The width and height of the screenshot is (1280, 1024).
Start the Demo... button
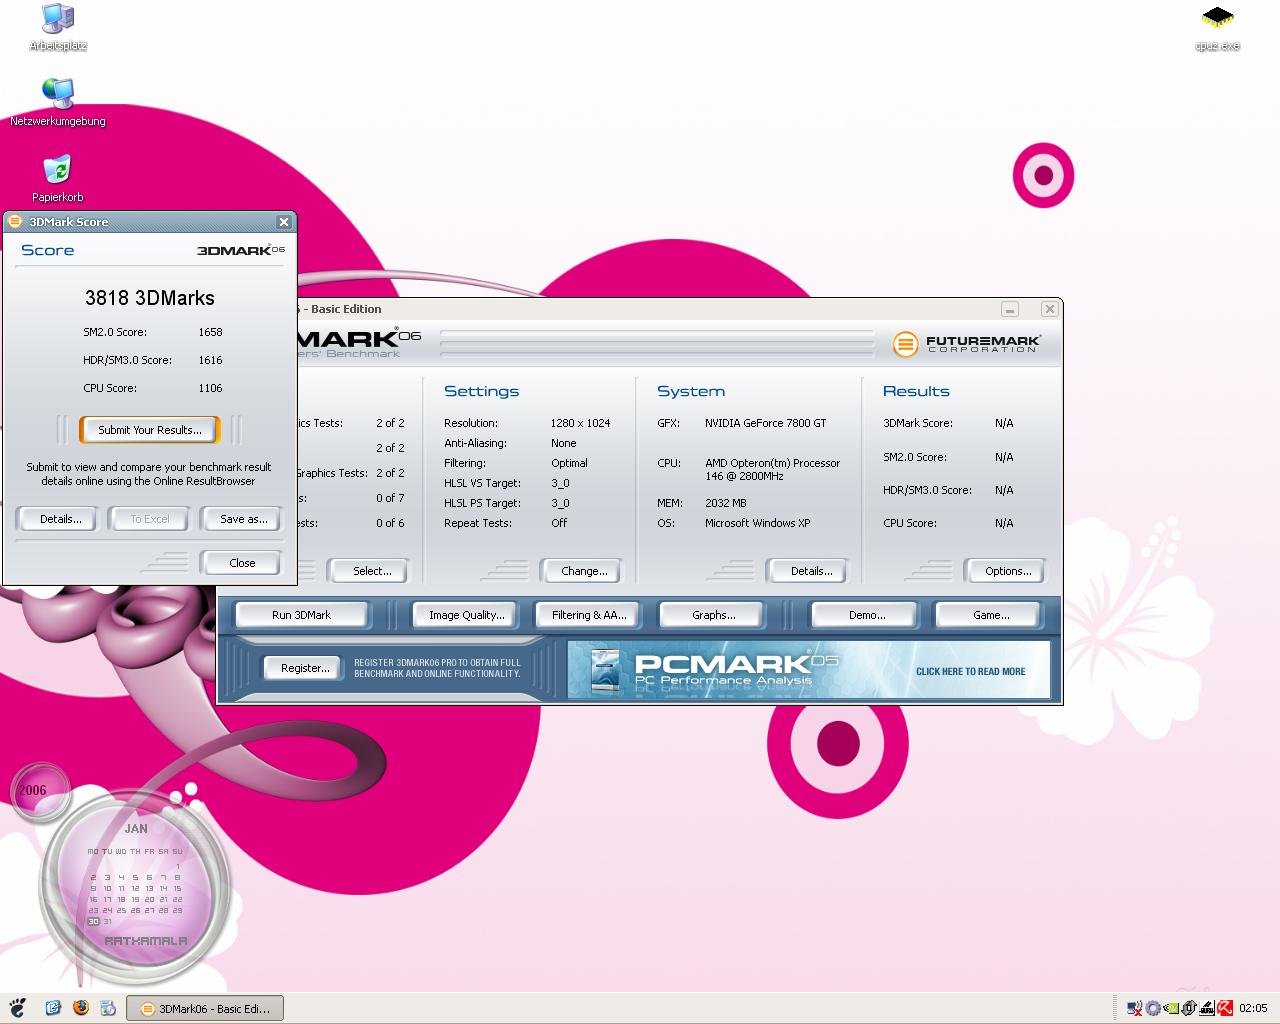[x=866, y=615]
